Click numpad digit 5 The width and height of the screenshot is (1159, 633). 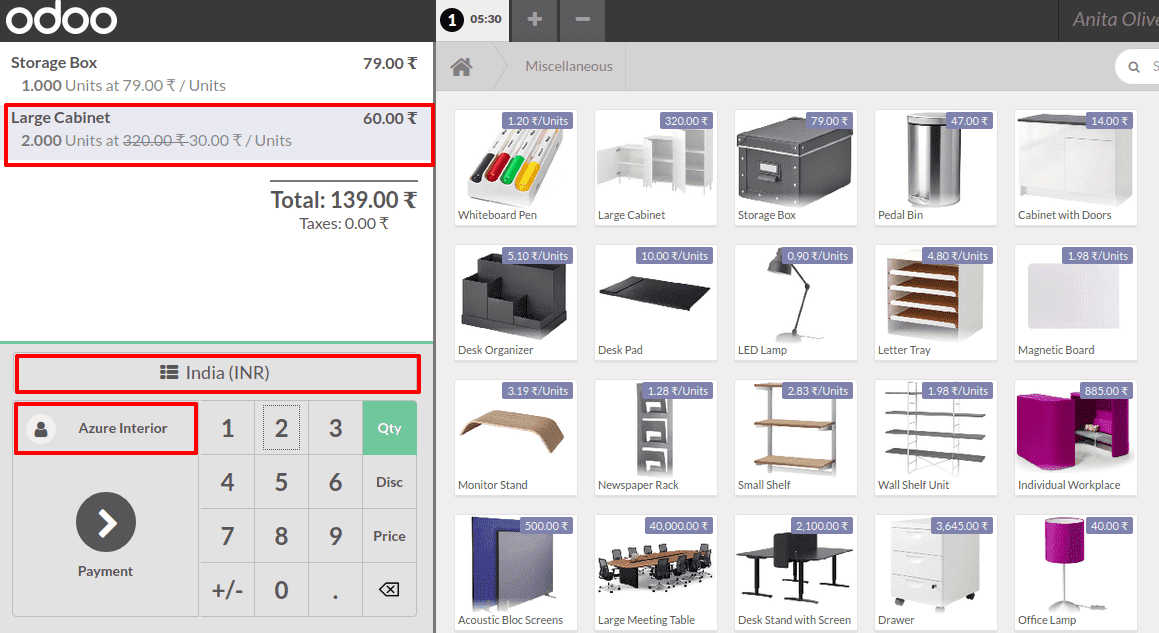(x=282, y=482)
